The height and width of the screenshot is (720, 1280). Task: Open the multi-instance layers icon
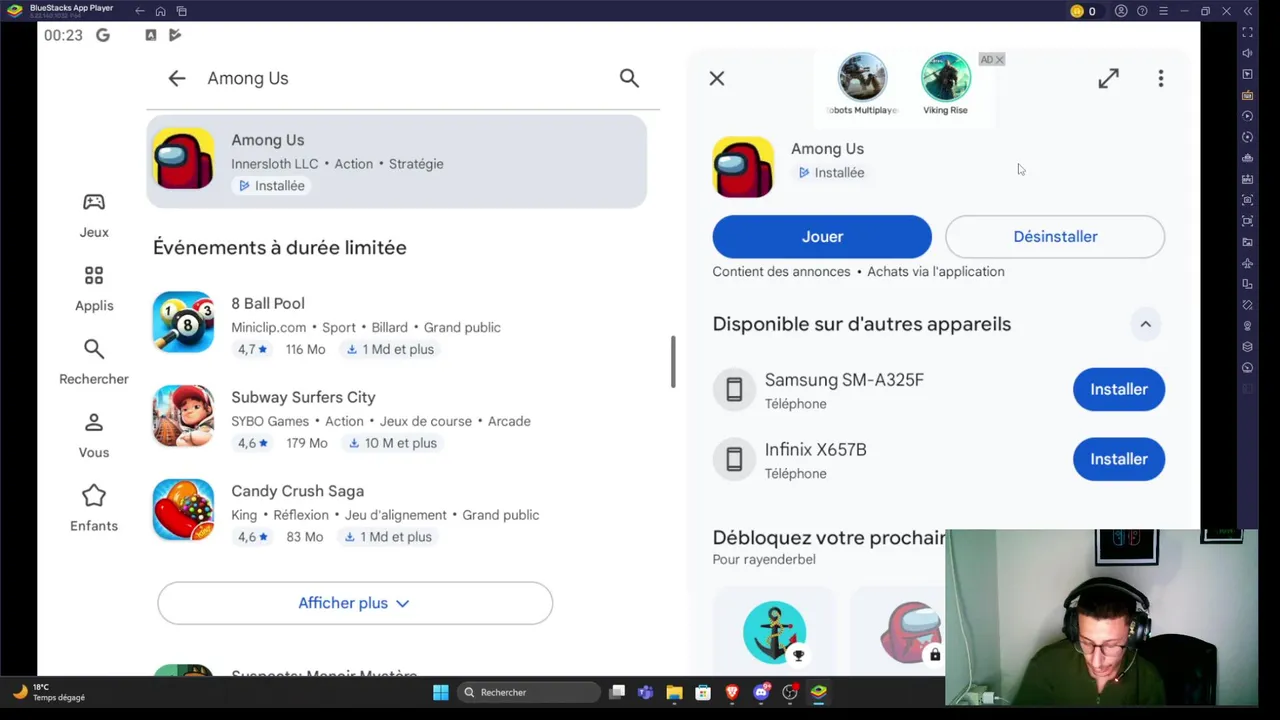click(x=1247, y=347)
